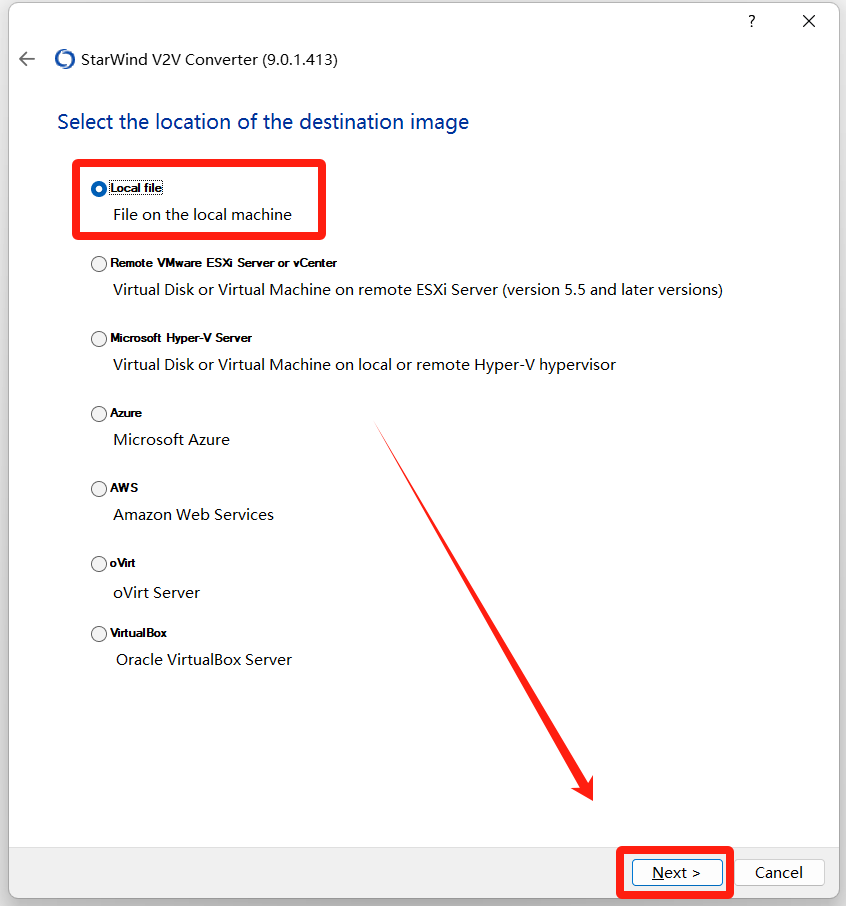
Task: Open help with the question mark icon
Action: (751, 21)
